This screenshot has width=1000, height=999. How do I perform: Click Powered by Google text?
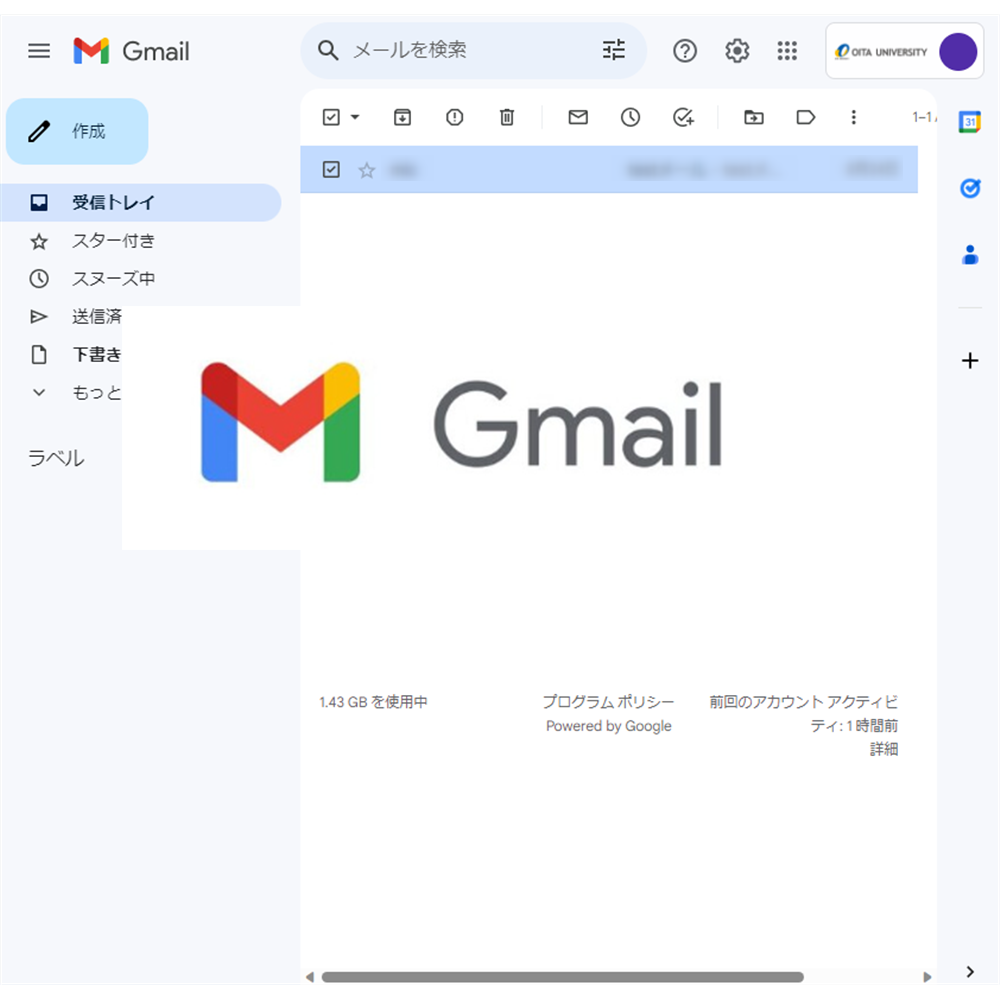pyautogui.click(x=608, y=726)
